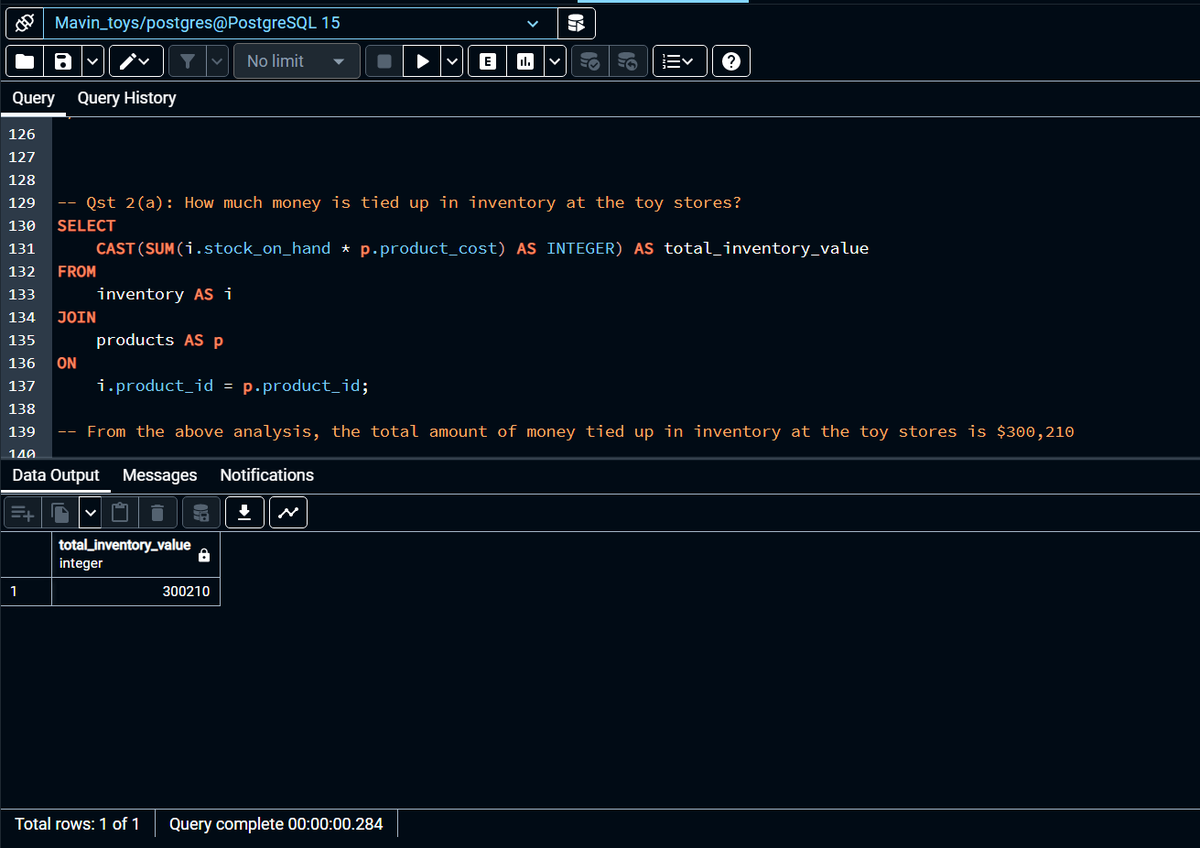Screen dimensions: 1200x848
Task: Click the Save Data Changes icon
Action: pyautogui.click(x=202, y=513)
